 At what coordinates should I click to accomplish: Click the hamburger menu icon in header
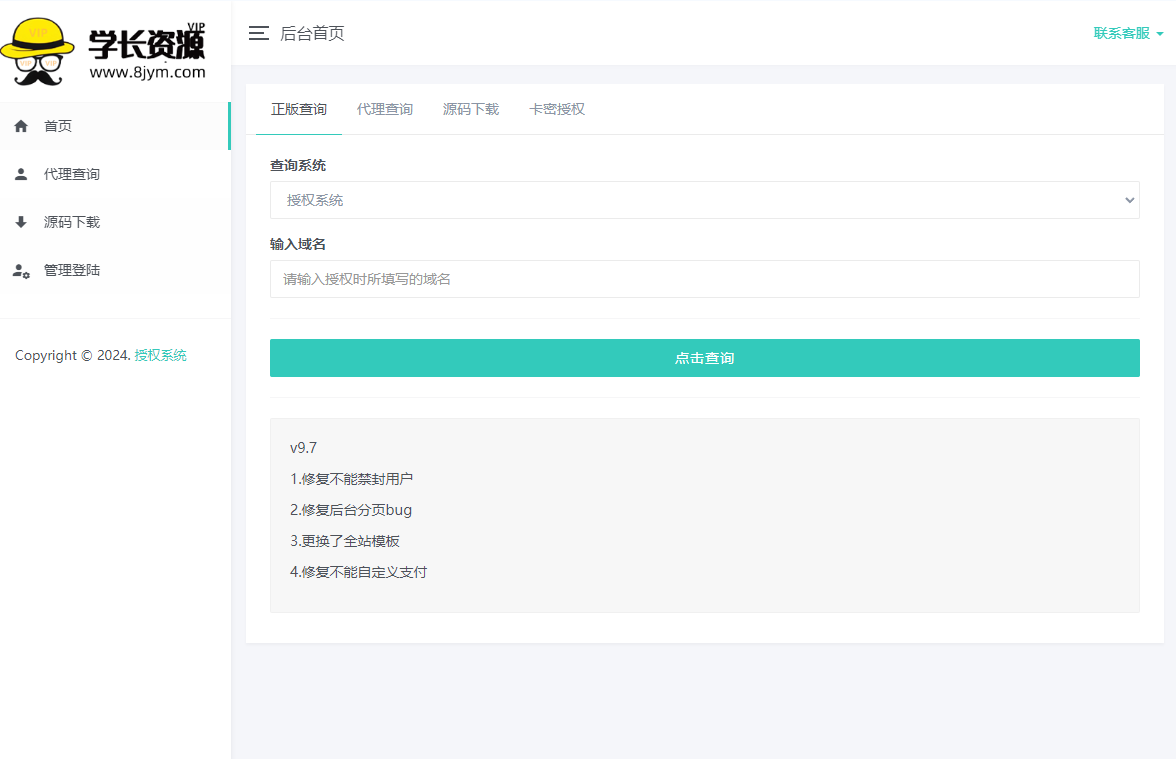(258, 33)
